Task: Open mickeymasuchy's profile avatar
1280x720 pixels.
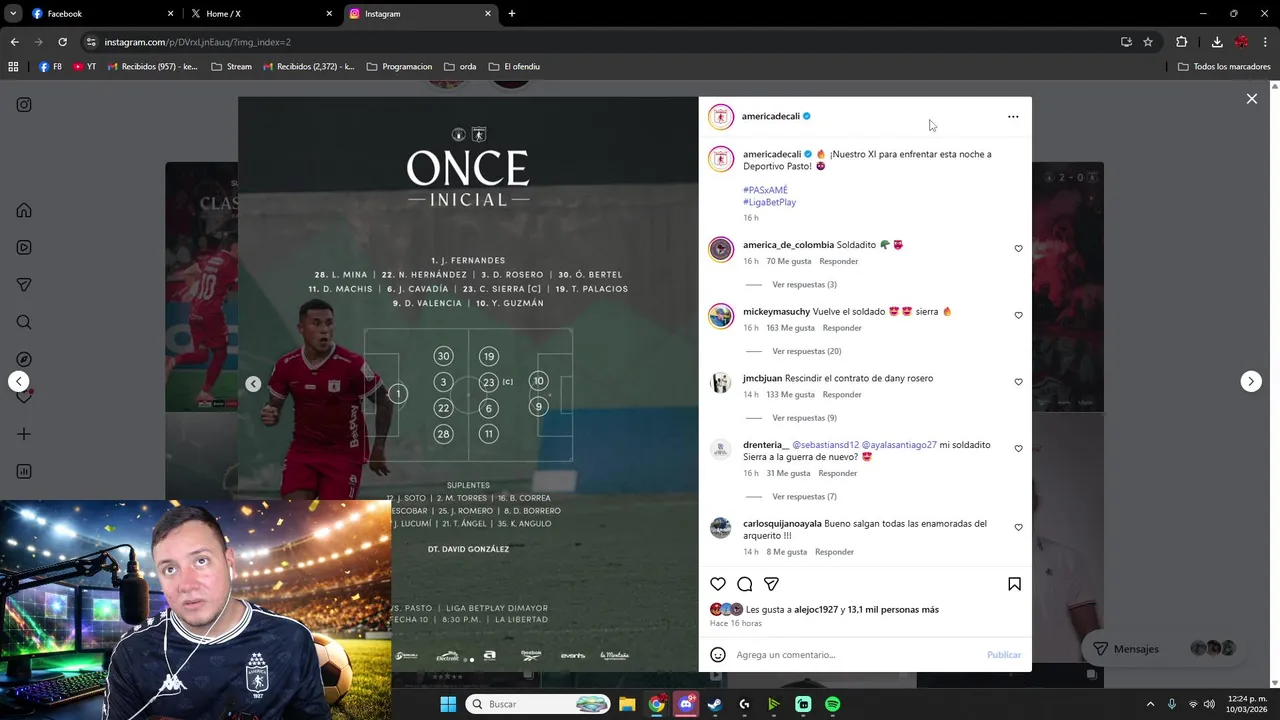Action: click(721, 316)
